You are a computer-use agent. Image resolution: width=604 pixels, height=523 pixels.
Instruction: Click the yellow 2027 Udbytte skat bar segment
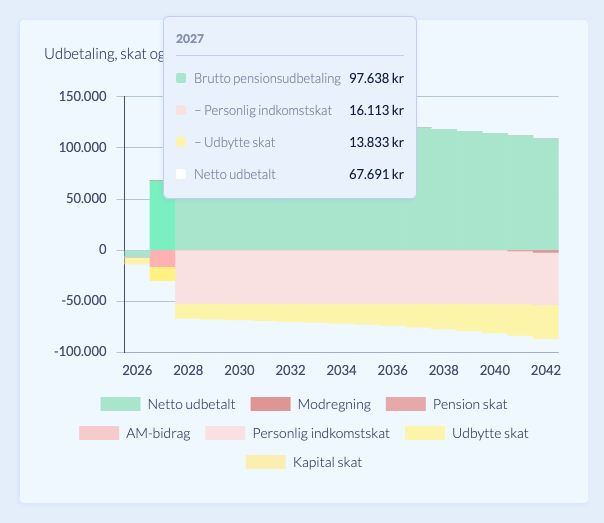[x=162, y=274]
